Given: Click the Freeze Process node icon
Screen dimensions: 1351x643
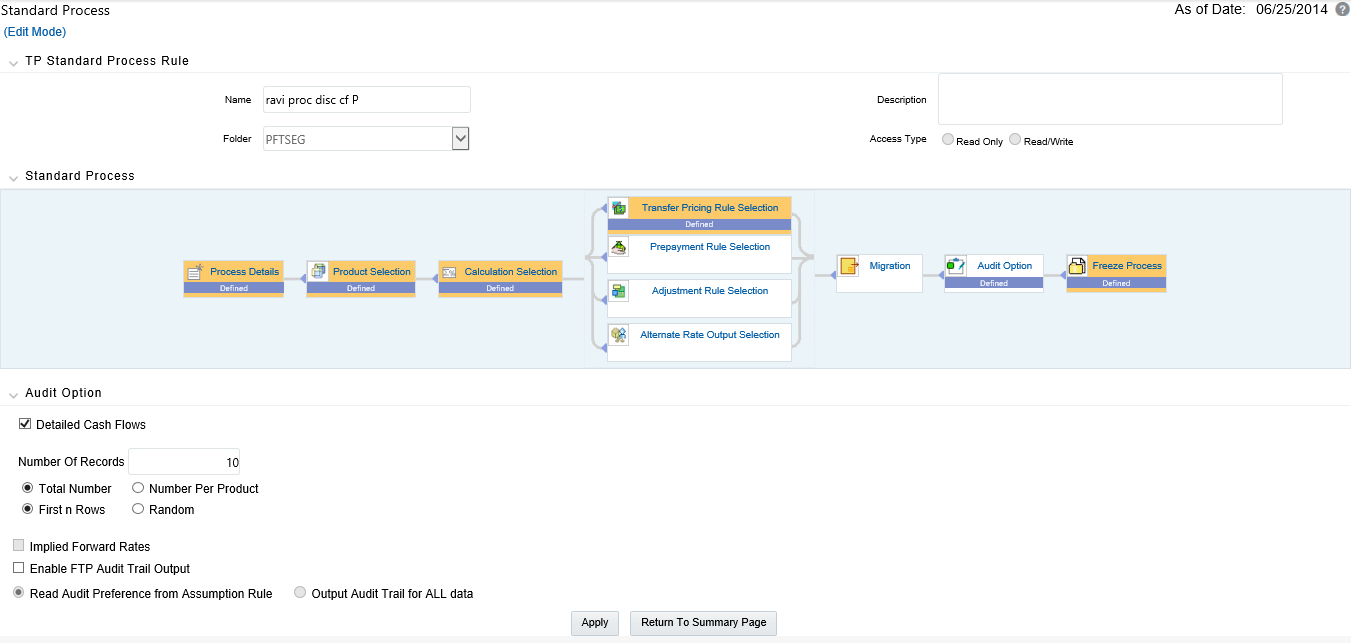Looking at the screenshot, I should tap(1077, 266).
